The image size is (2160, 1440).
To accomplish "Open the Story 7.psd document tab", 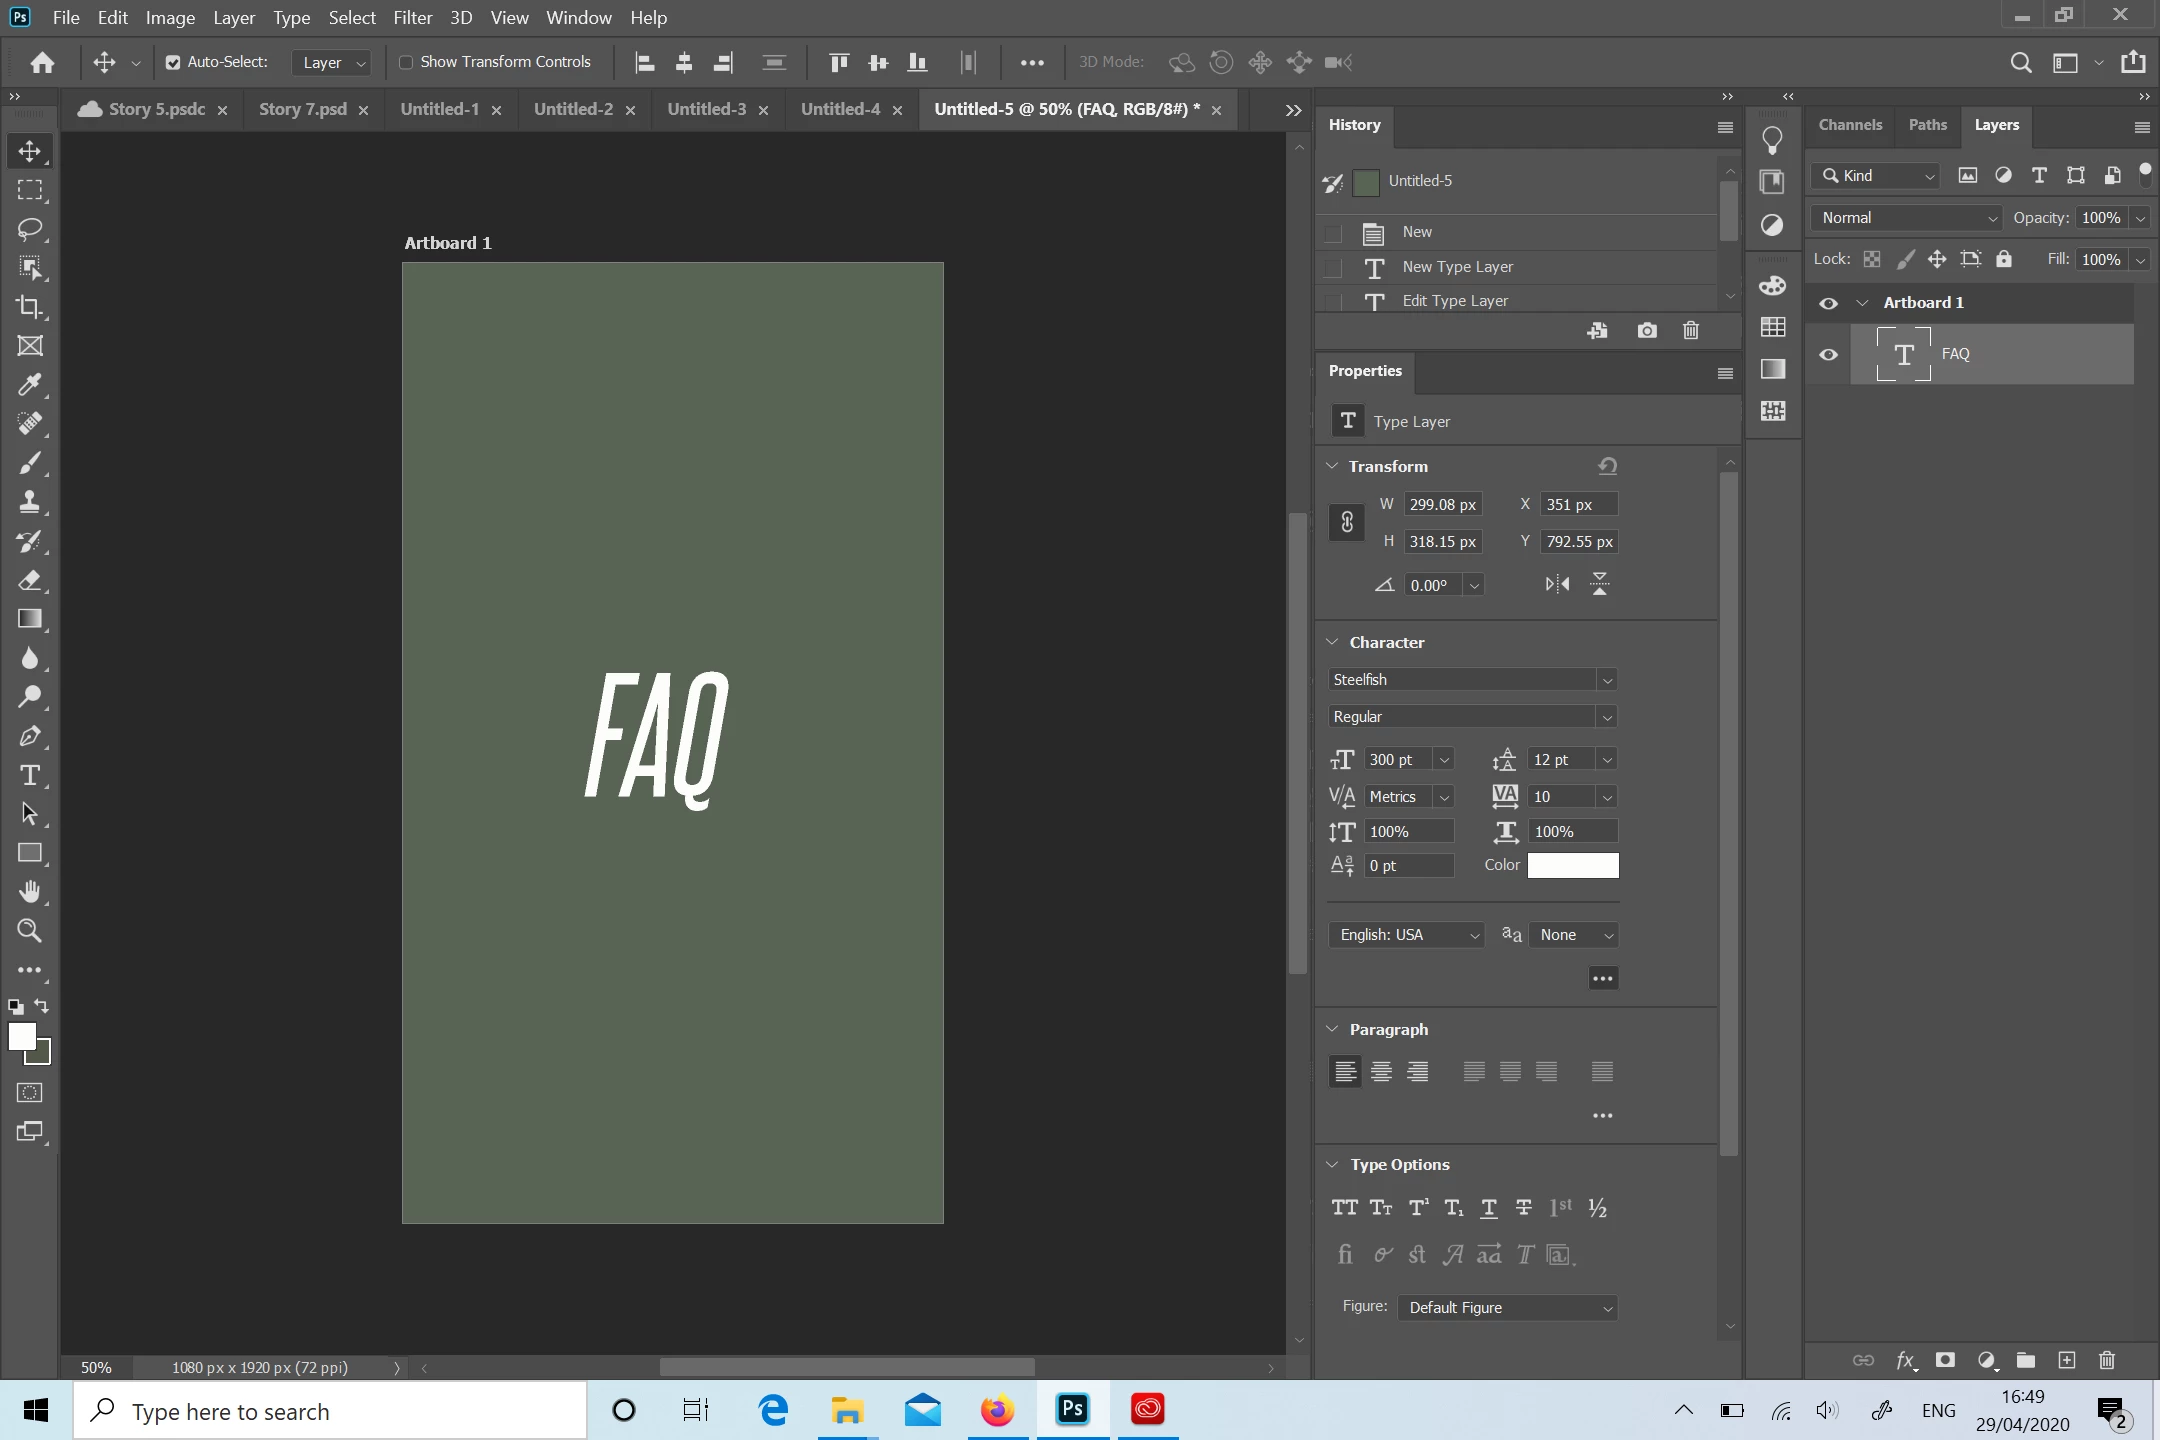I will [x=302, y=109].
